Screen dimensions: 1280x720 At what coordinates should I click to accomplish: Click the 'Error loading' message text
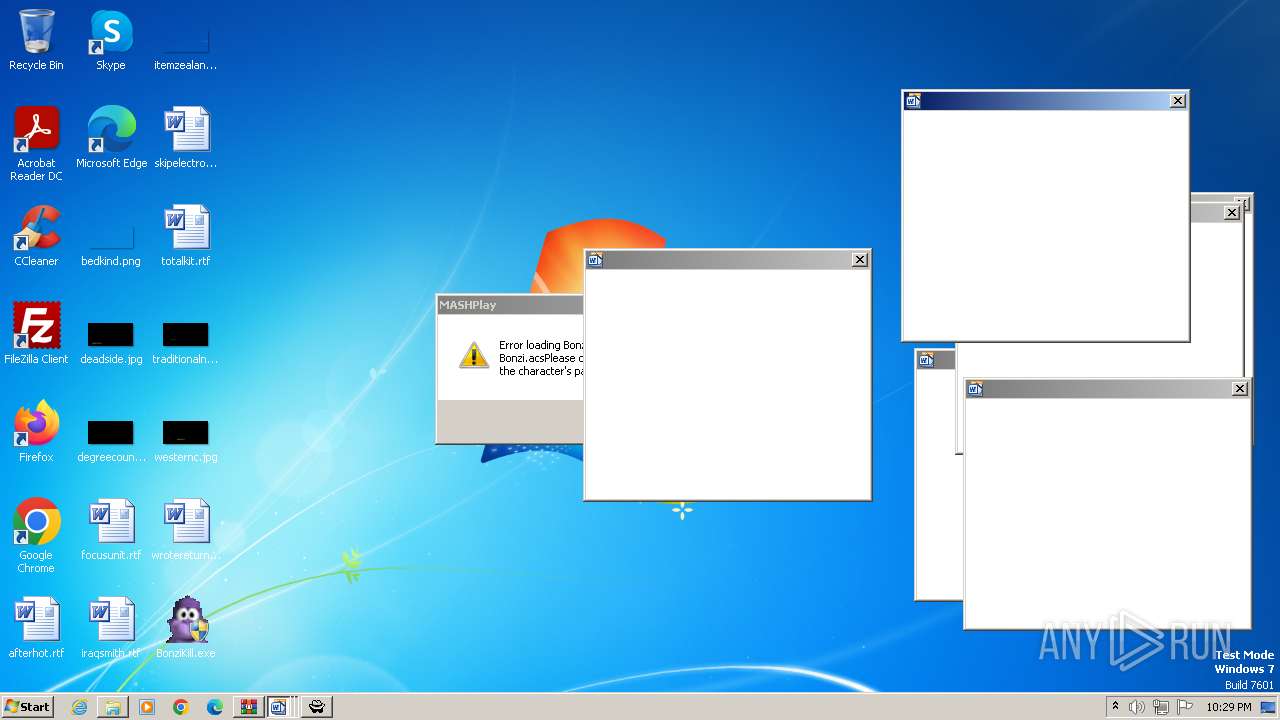point(541,358)
